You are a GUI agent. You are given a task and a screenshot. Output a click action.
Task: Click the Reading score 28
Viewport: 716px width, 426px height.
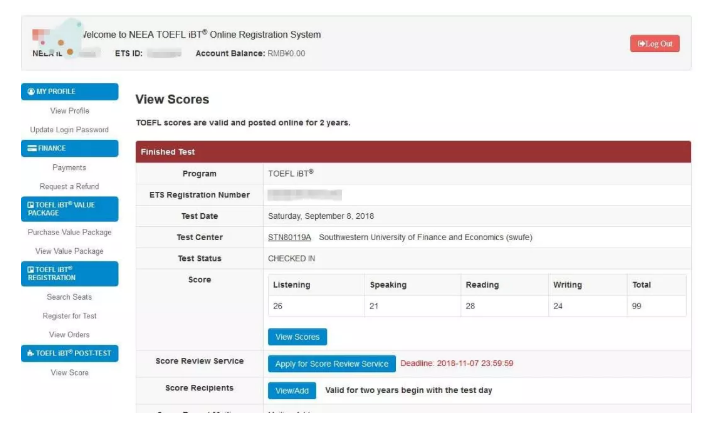[470, 306]
